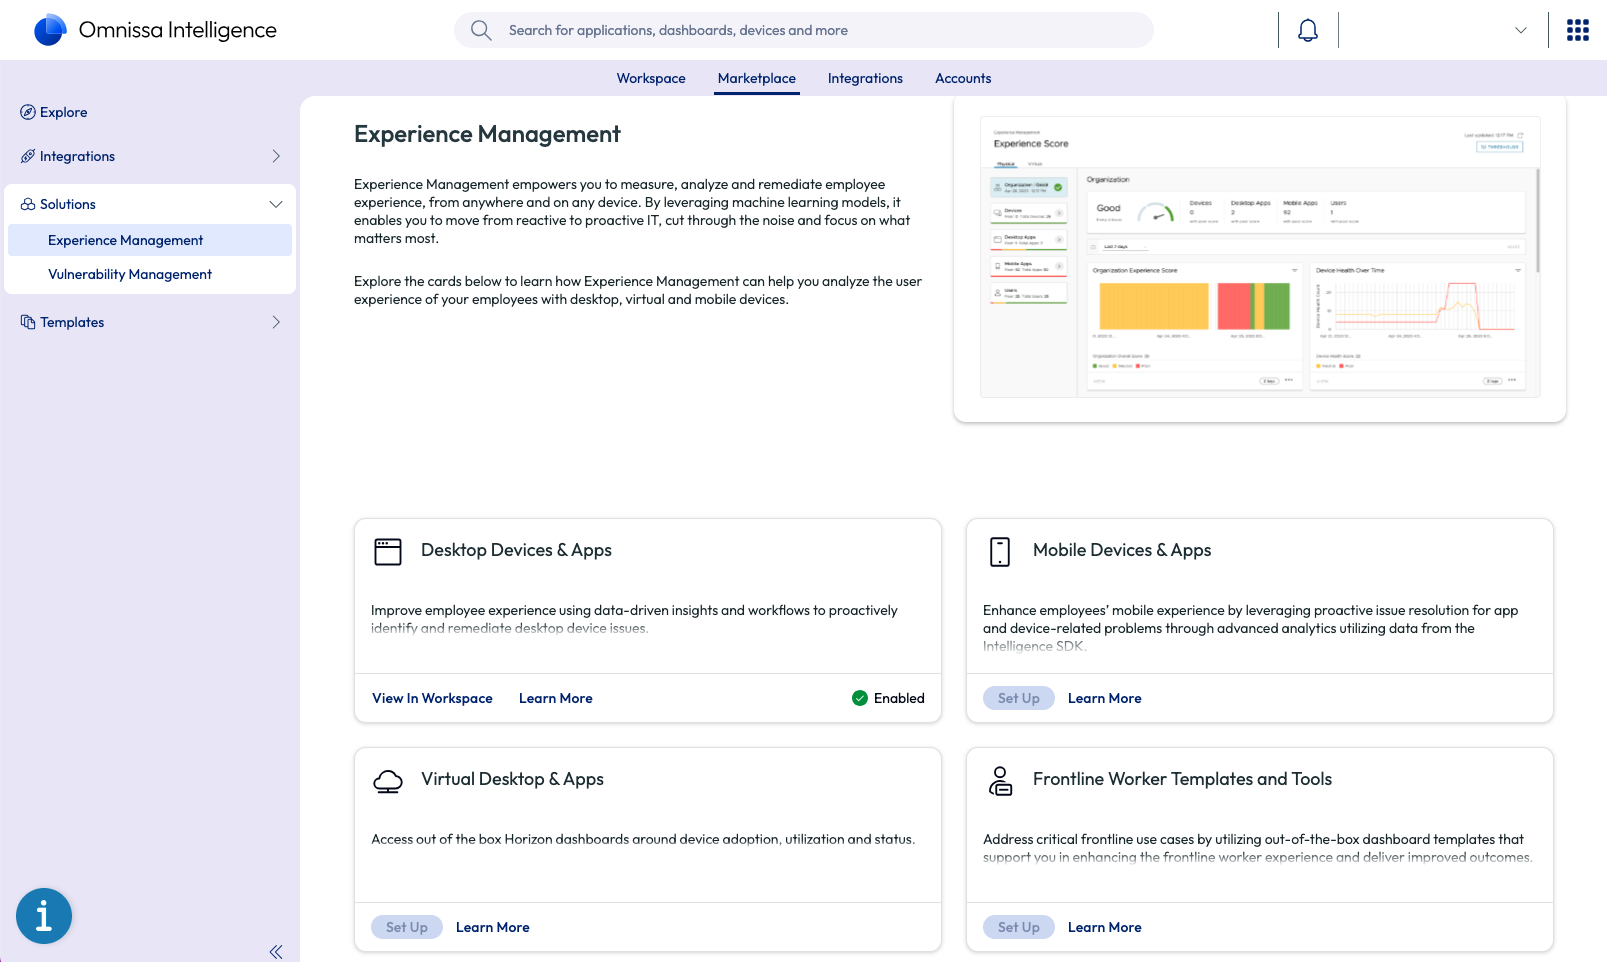Viewport: 1607px width, 962px height.
Task: Open the blue info help button
Action: [x=44, y=916]
